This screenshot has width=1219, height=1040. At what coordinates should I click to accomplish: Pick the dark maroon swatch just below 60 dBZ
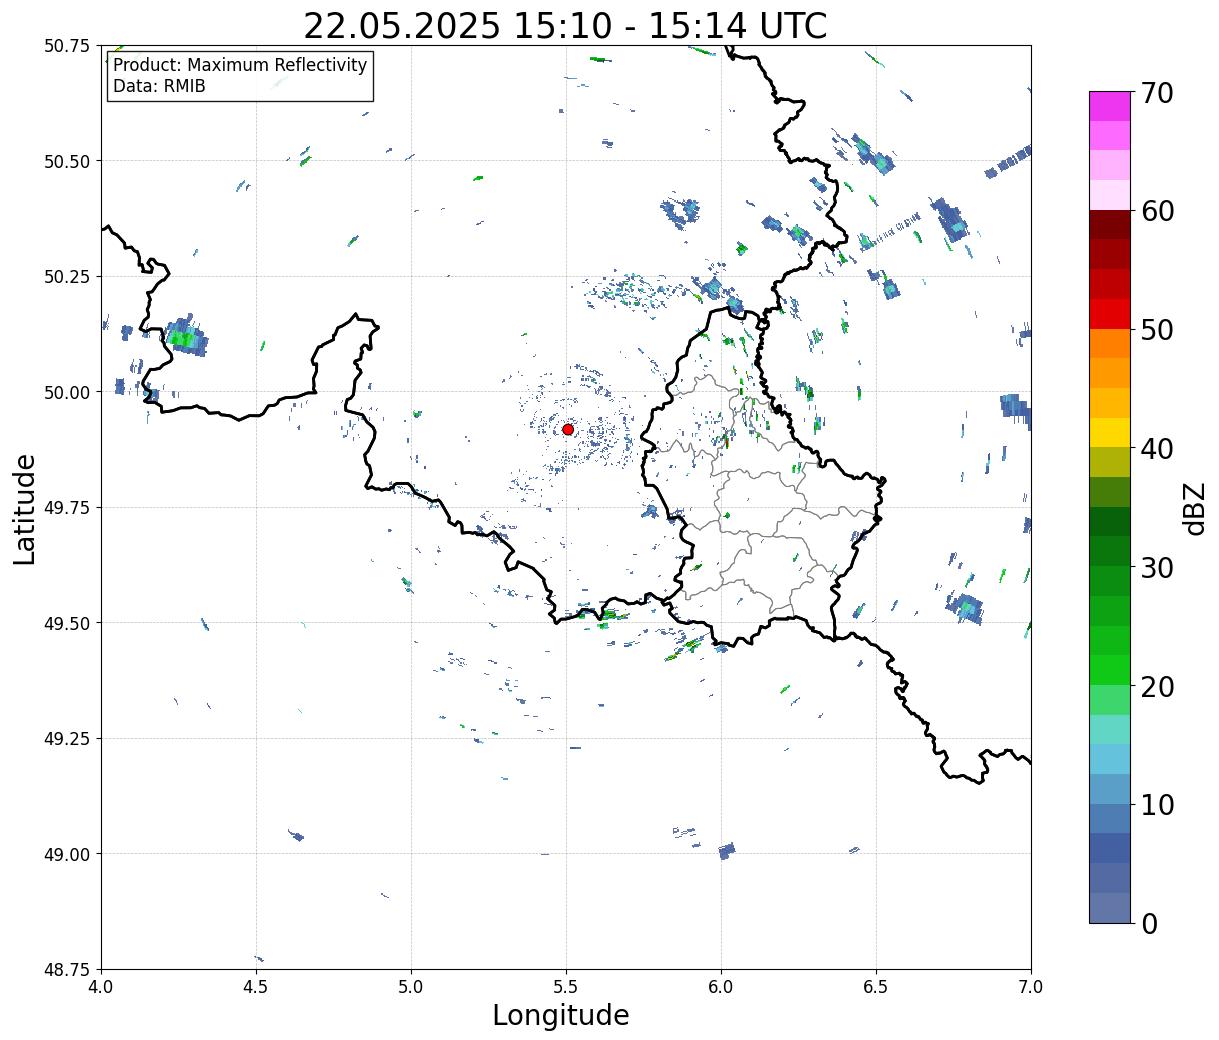1109,225
